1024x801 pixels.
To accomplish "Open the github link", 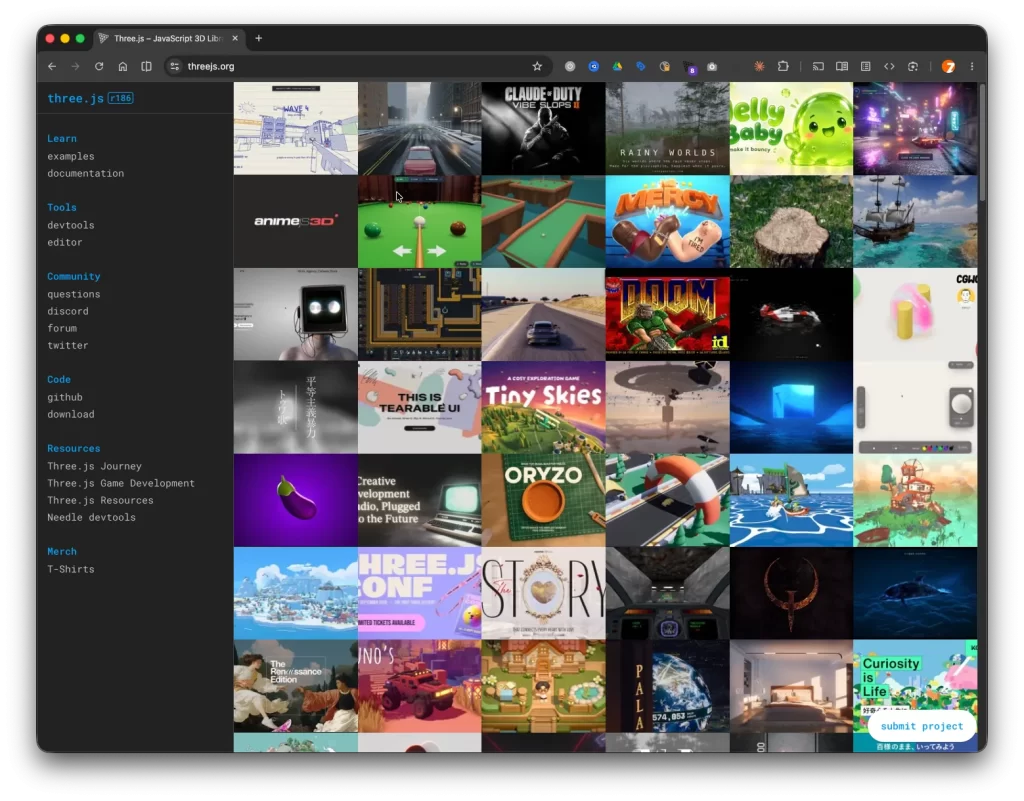I will pyautogui.click(x=65, y=397).
